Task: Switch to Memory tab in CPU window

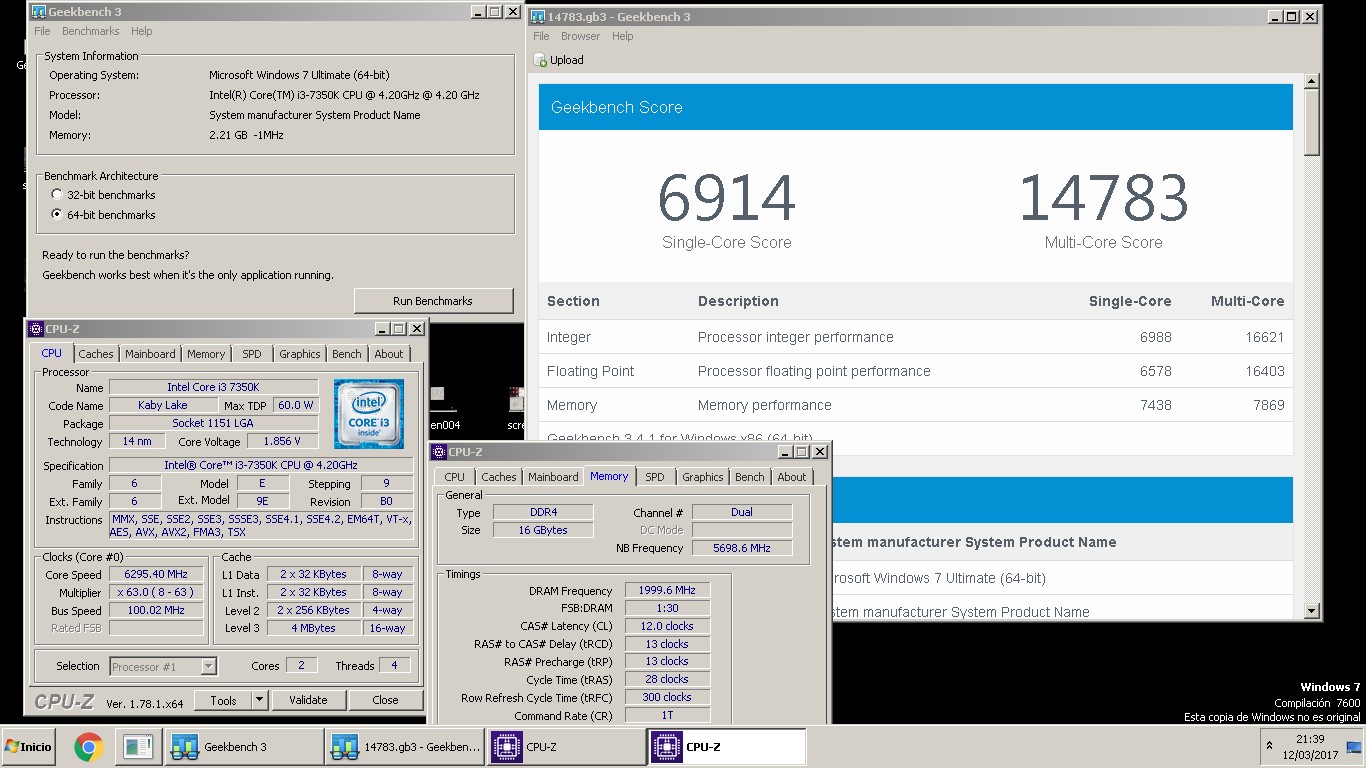Action: (206, 354)
